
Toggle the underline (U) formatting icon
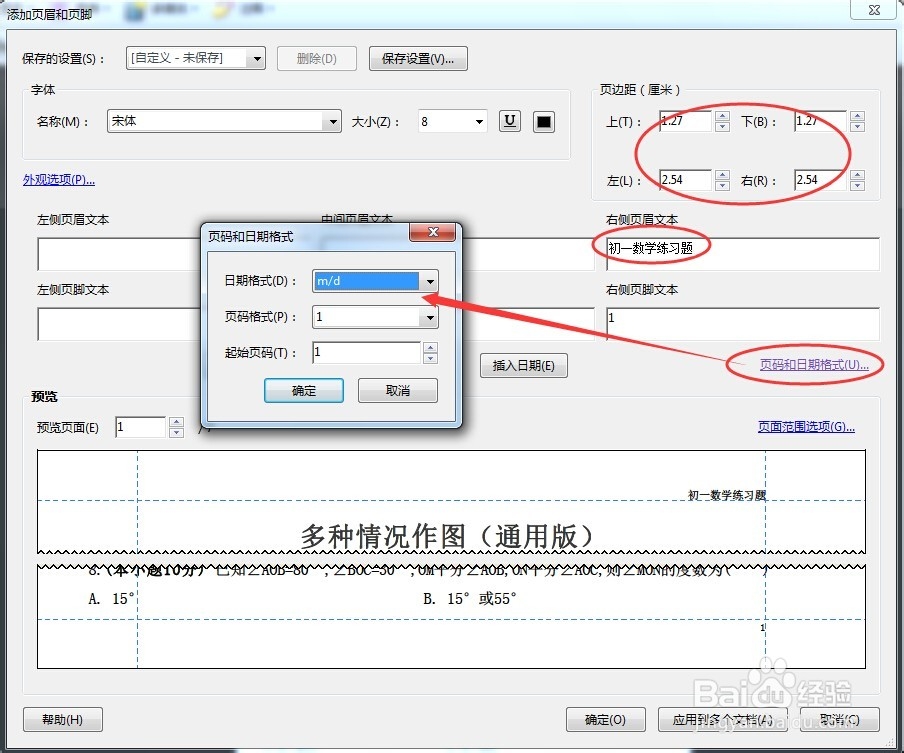509,120
